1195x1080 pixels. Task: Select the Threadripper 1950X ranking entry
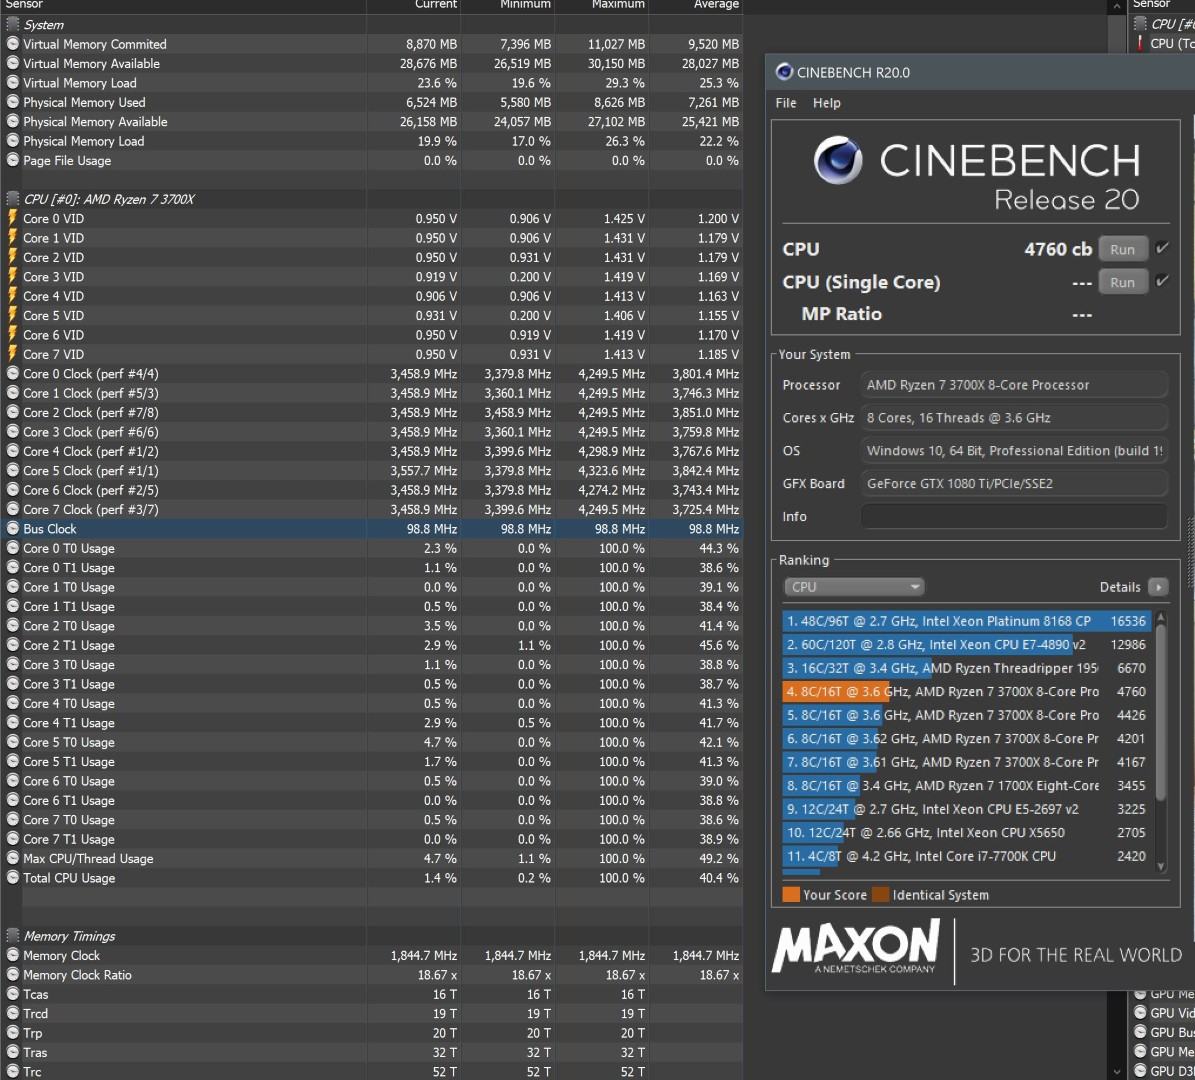tap(965, 668)
